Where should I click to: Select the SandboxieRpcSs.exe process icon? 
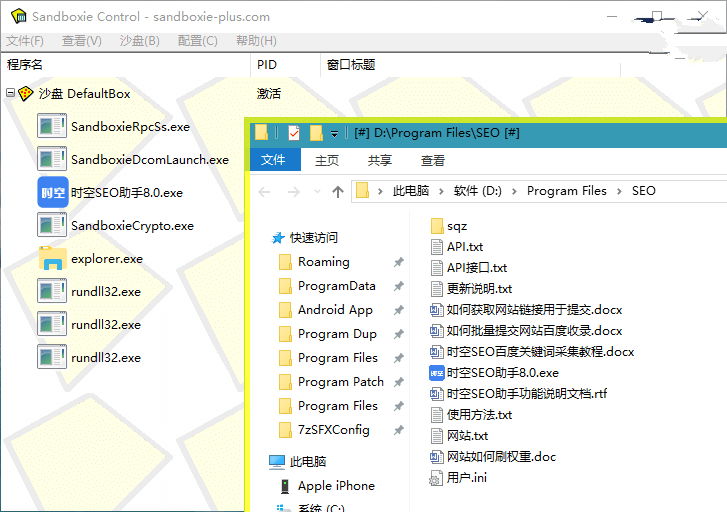(52, 126)
